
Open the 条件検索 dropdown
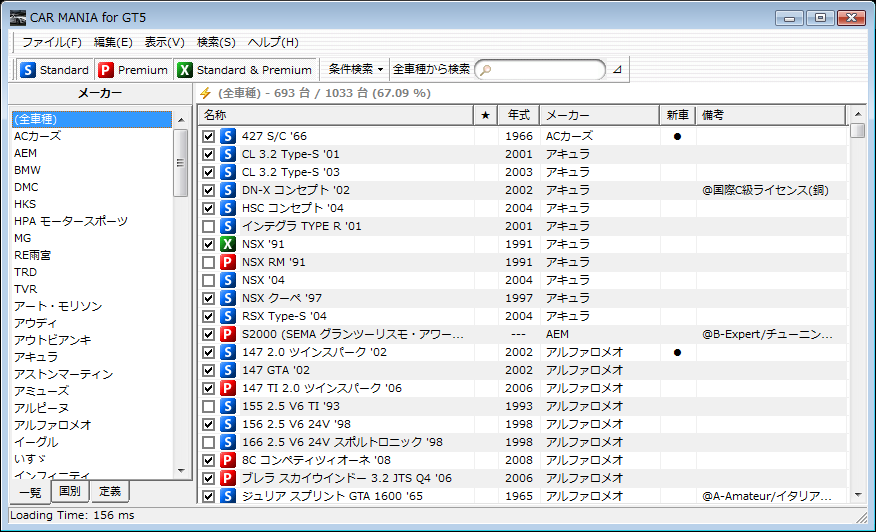pyautogui.click(x=356, y=70)
